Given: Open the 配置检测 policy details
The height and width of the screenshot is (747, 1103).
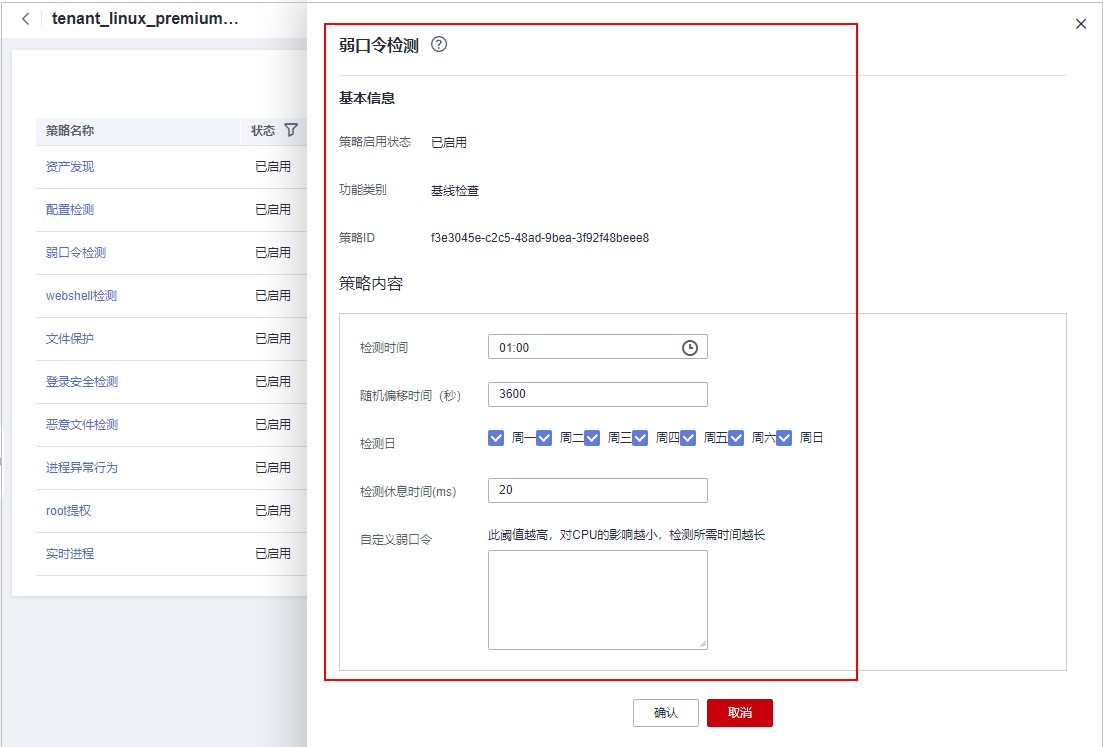Looking at the screenshot, I should 71,209.
